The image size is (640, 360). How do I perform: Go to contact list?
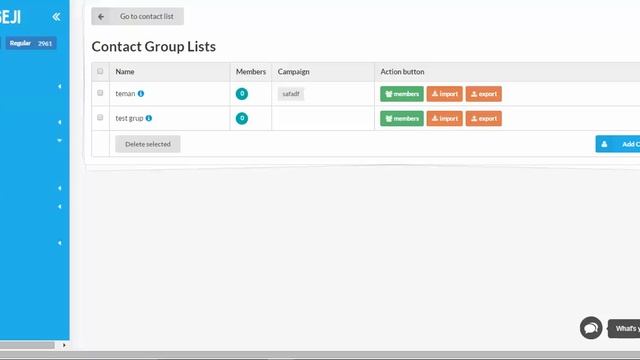coord(138,16)
